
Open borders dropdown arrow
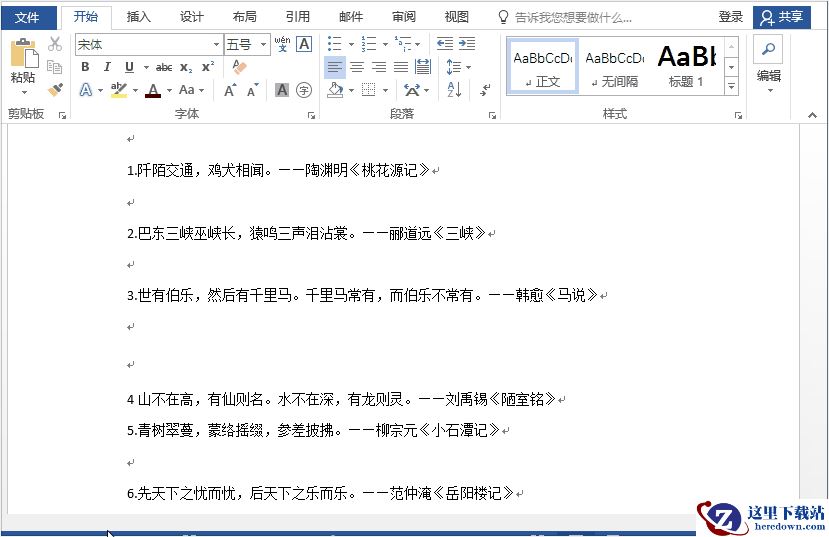point(385,90)
